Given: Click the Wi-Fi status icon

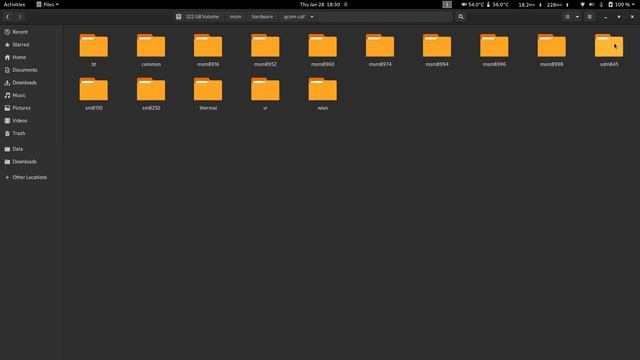Looking at the screenshot, I should (x=582, y=4).
